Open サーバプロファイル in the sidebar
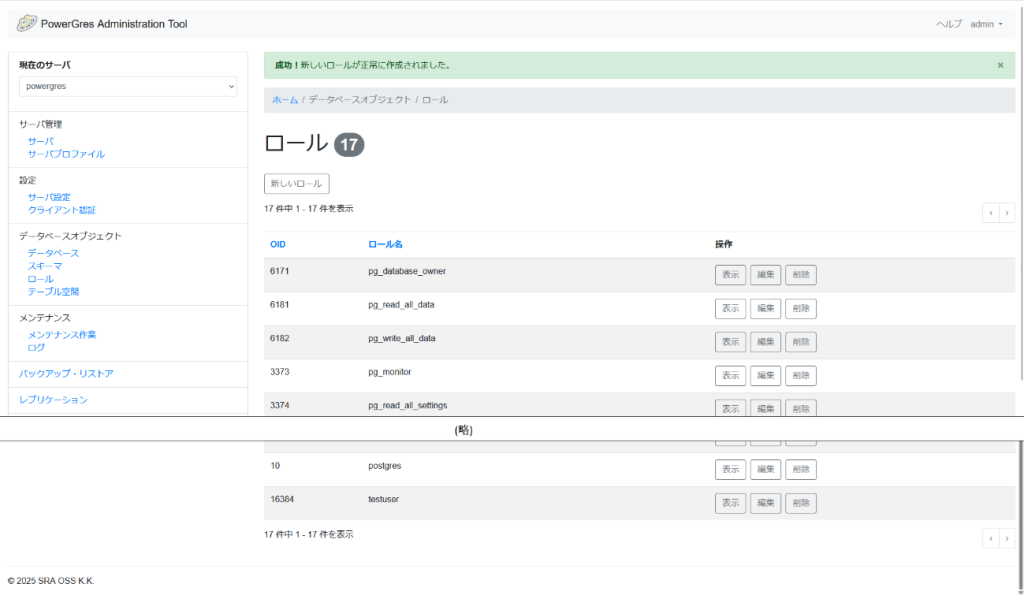The height and width of the screenshot is (595, 1024). coord(66,154)
